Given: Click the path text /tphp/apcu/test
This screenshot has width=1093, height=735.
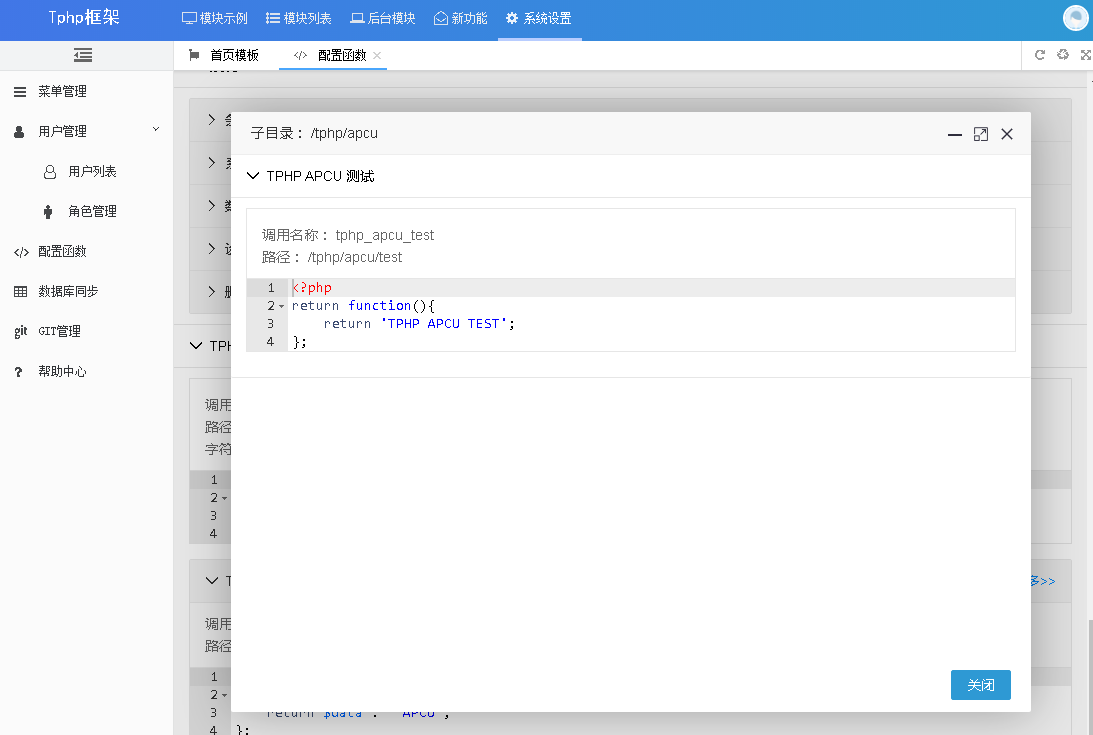Looking at the screenshot, I should (x=355, y=257).
